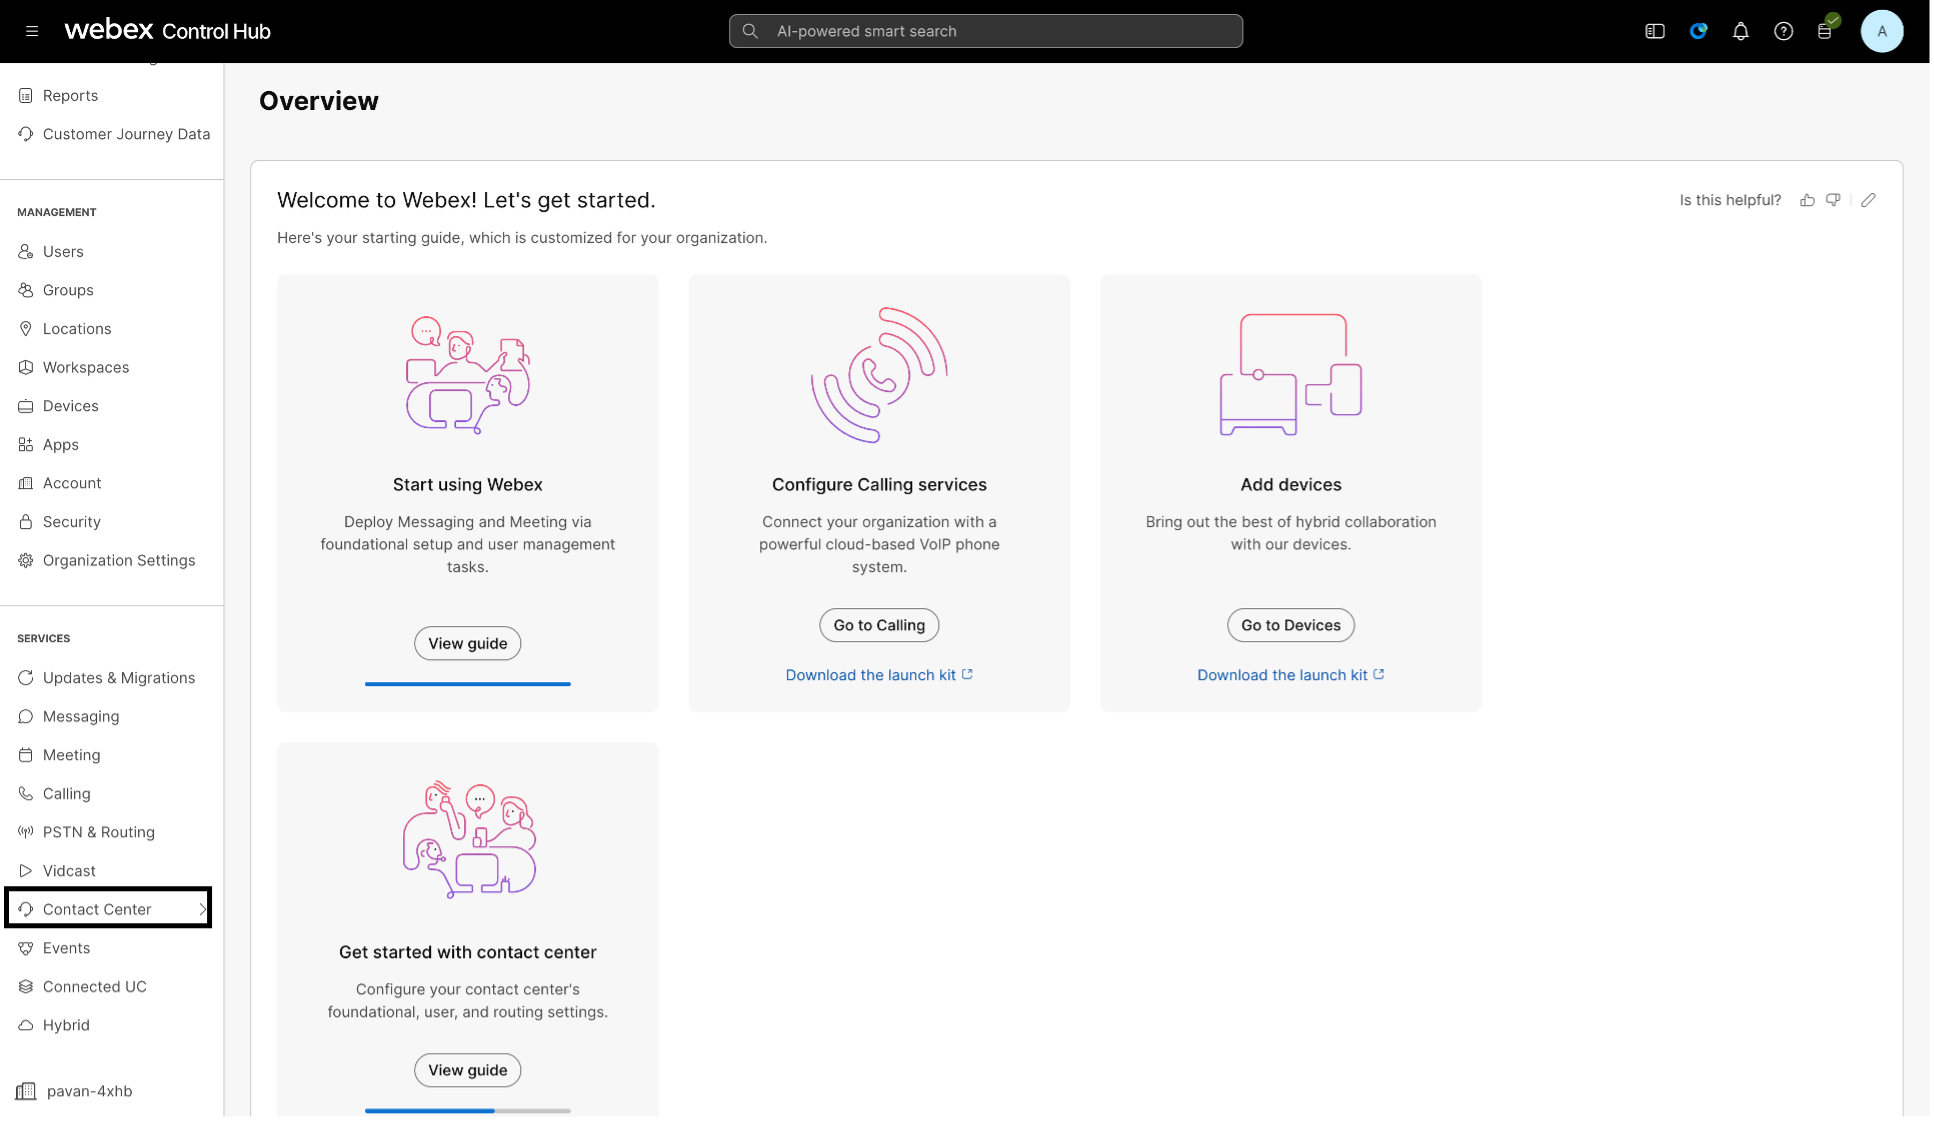Open the user avatar profile menu

click(1881, 31)
